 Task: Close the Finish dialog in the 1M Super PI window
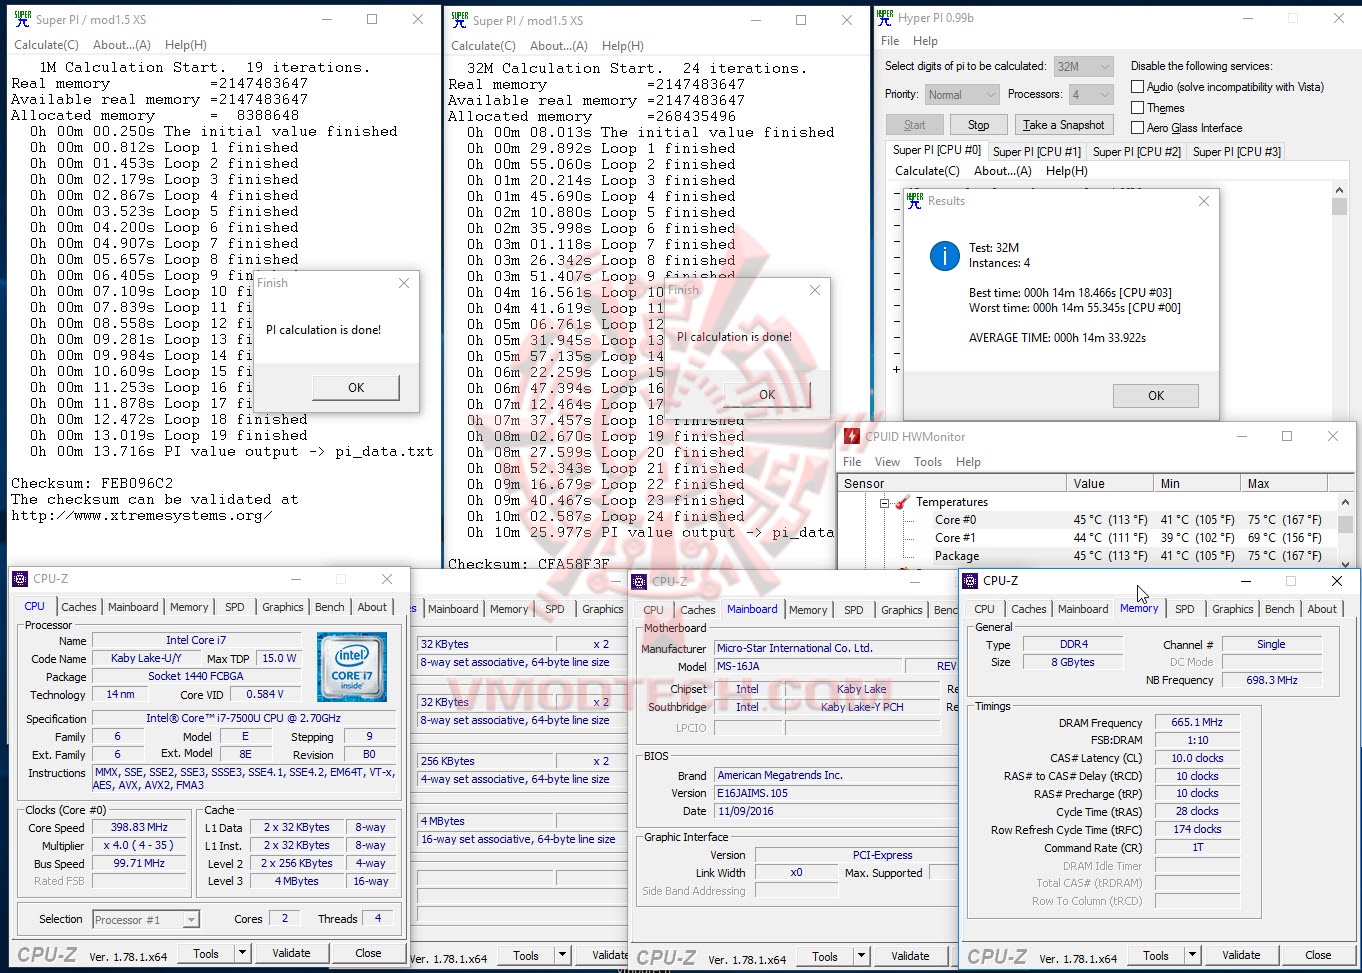tap(404, 283)
